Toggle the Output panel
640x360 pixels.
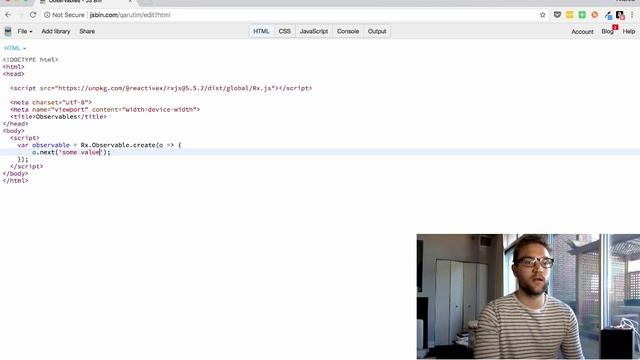pyautogui.click(x=377, y=31)
